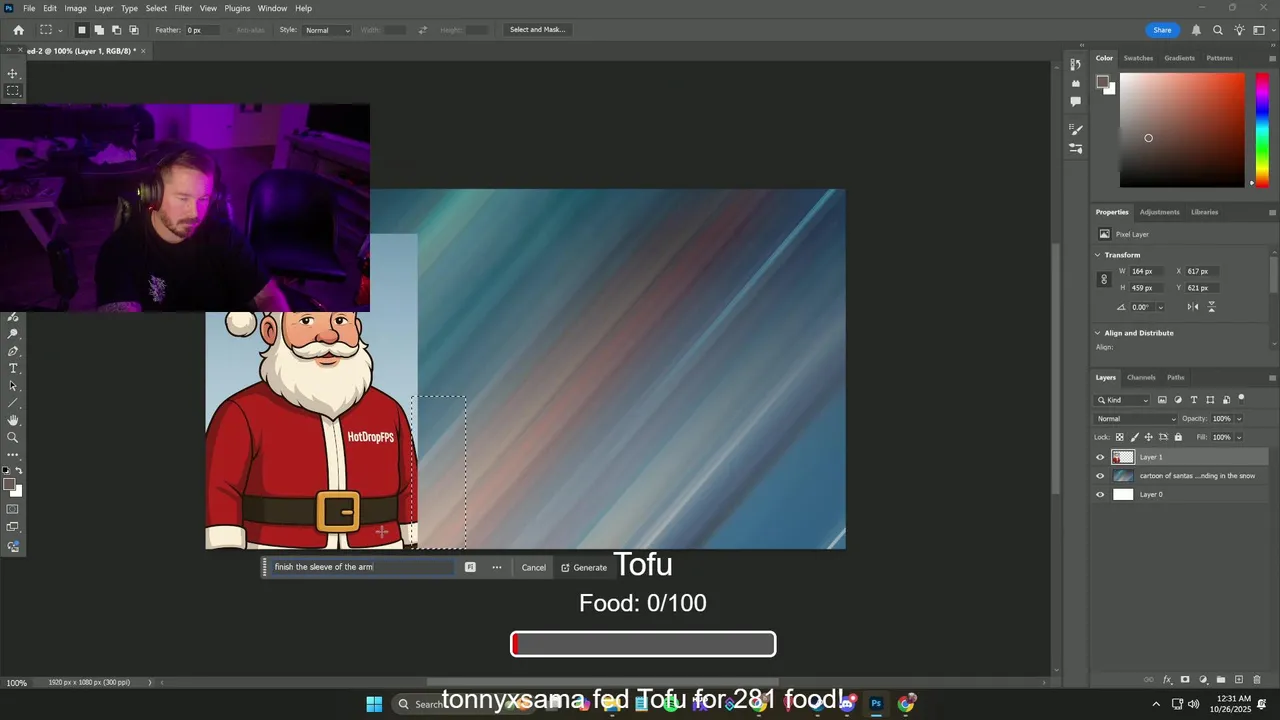Open the blend mode dropdown Normal
This screenshot has height=720, width=1280.
click(x=1134, y=419)
